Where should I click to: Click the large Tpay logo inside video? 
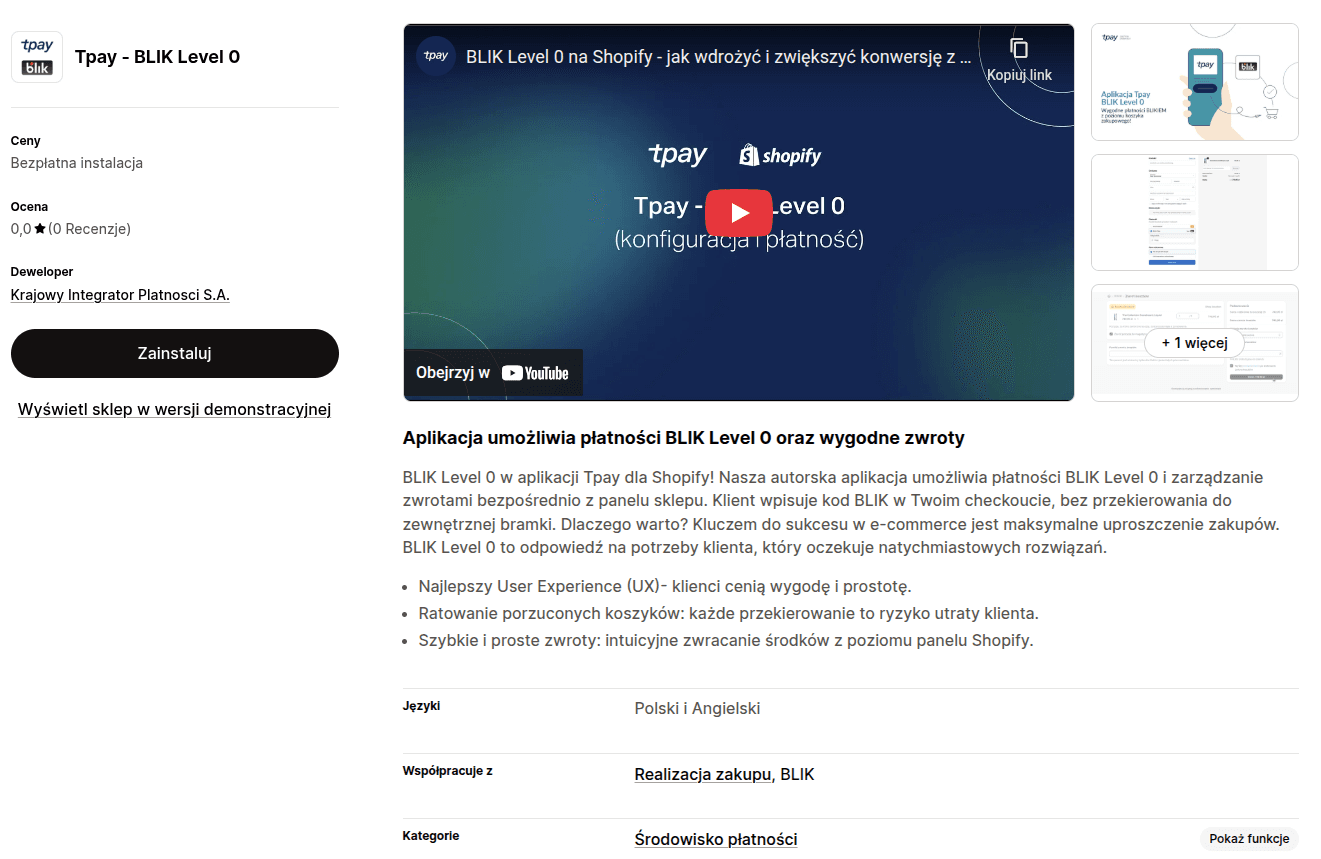pyautogui.click(x=677, y=155)
